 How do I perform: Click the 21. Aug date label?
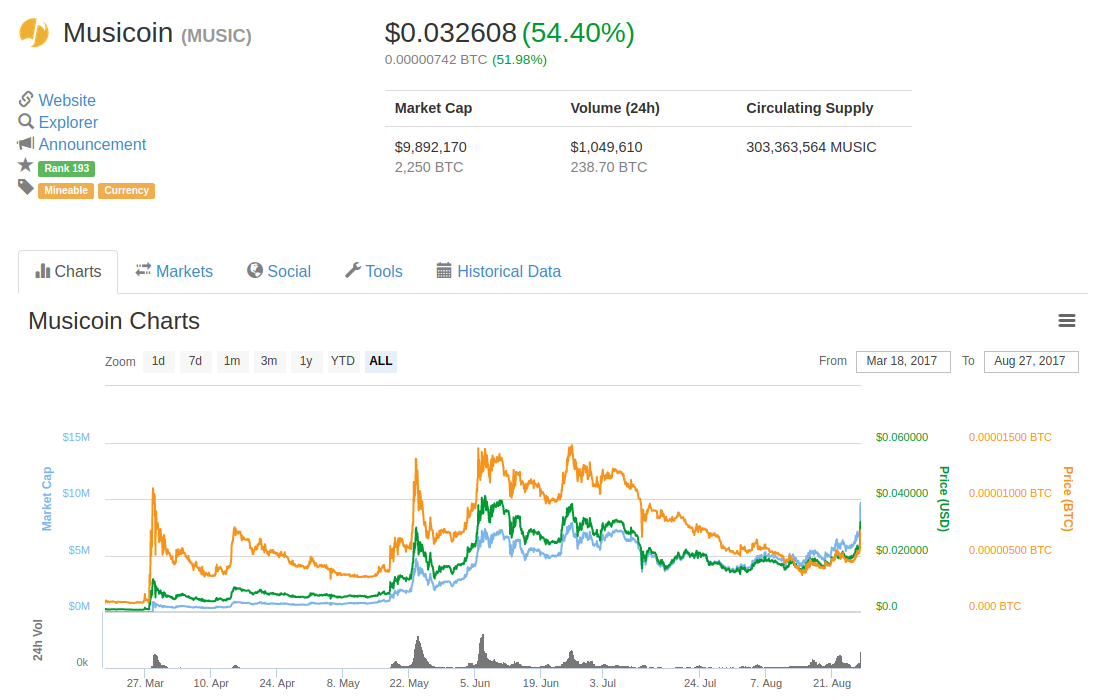(x=832, y=683)
